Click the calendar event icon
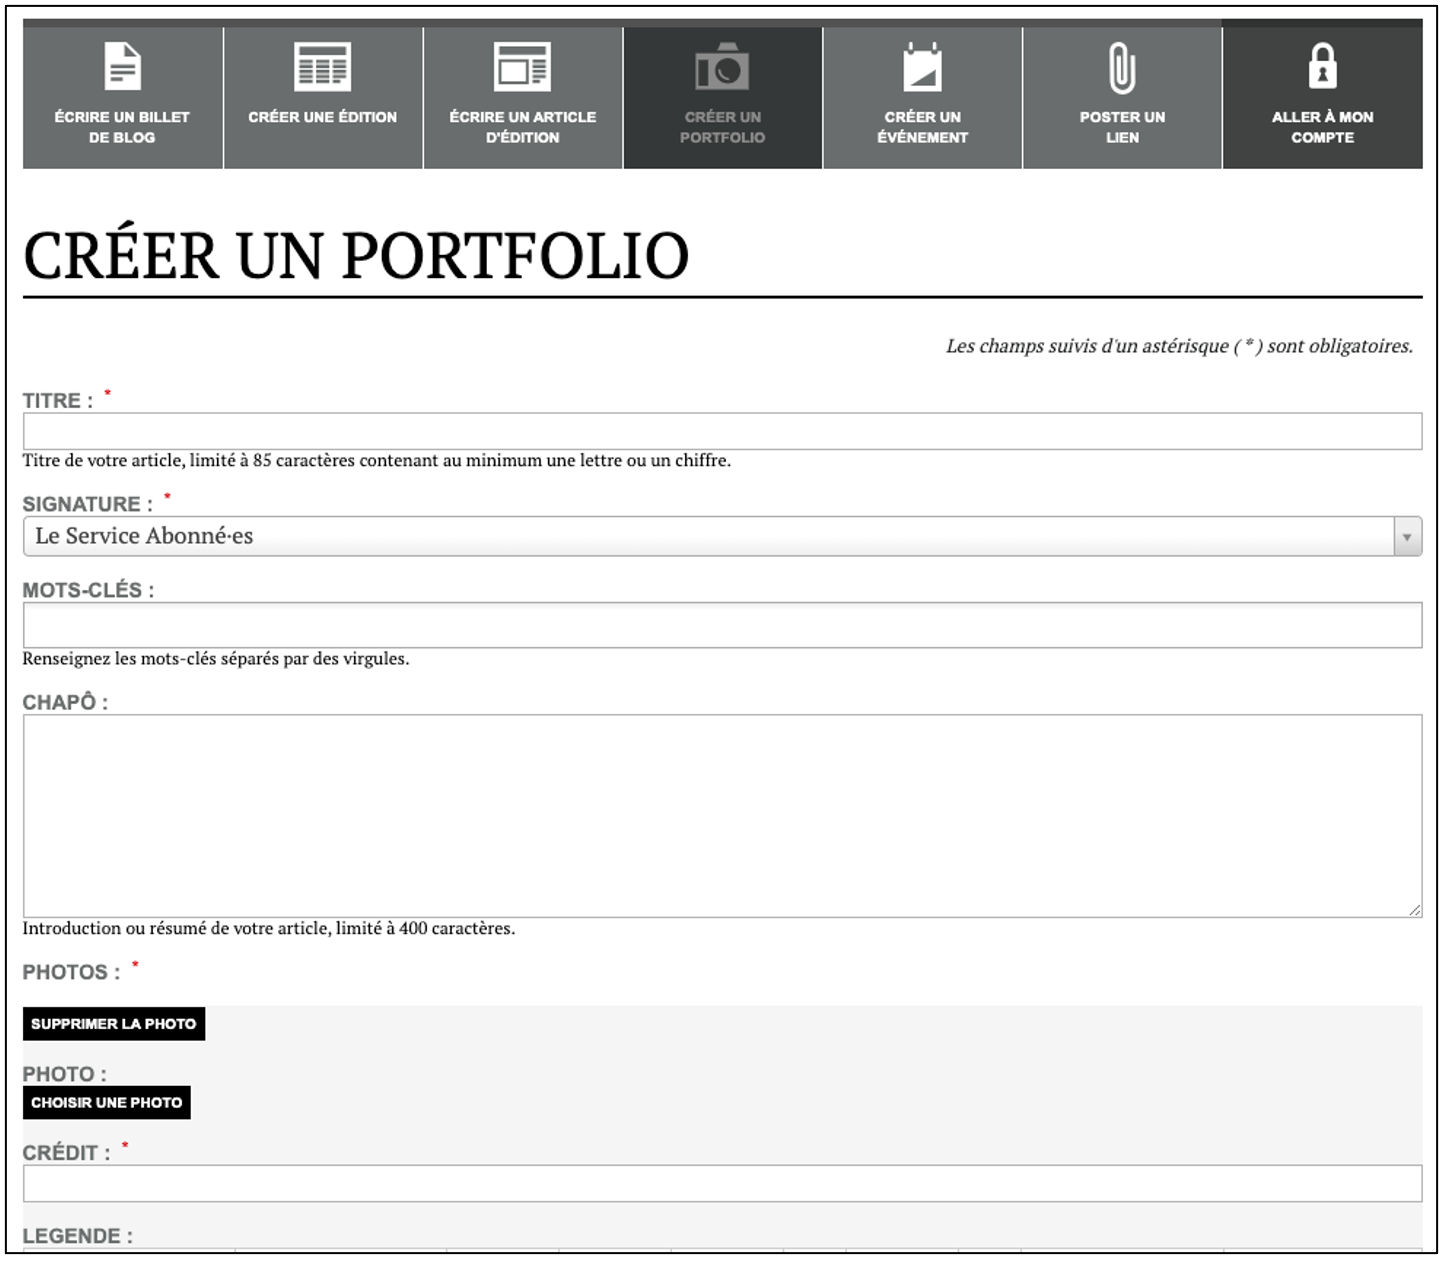 coord(922,67)
